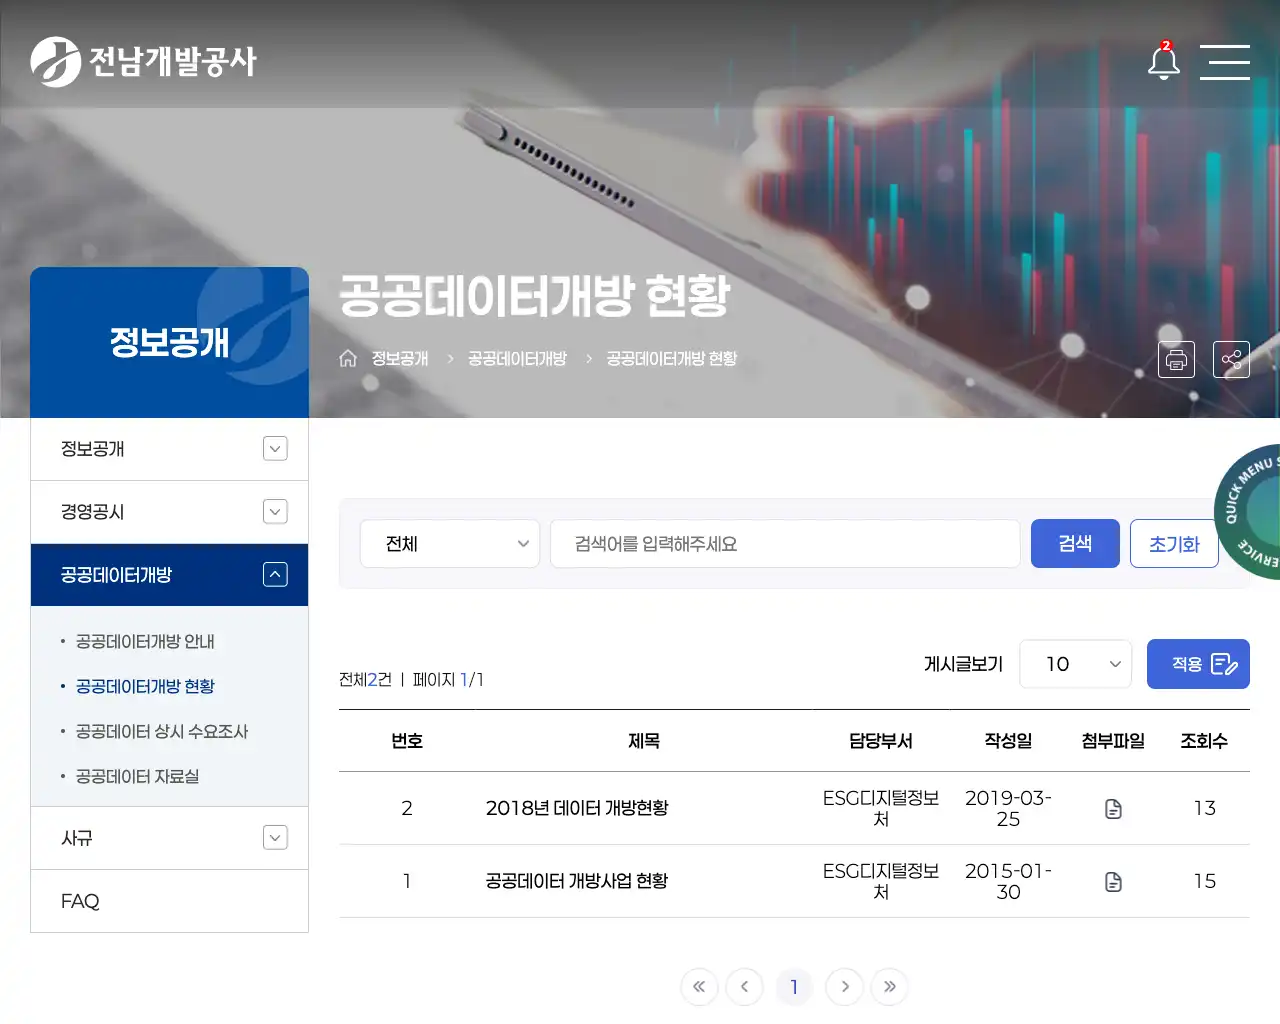The width and height of the screenshot is (1280, 1024).
Task: Click the print page icon
Action: [x=1176, y=359]
